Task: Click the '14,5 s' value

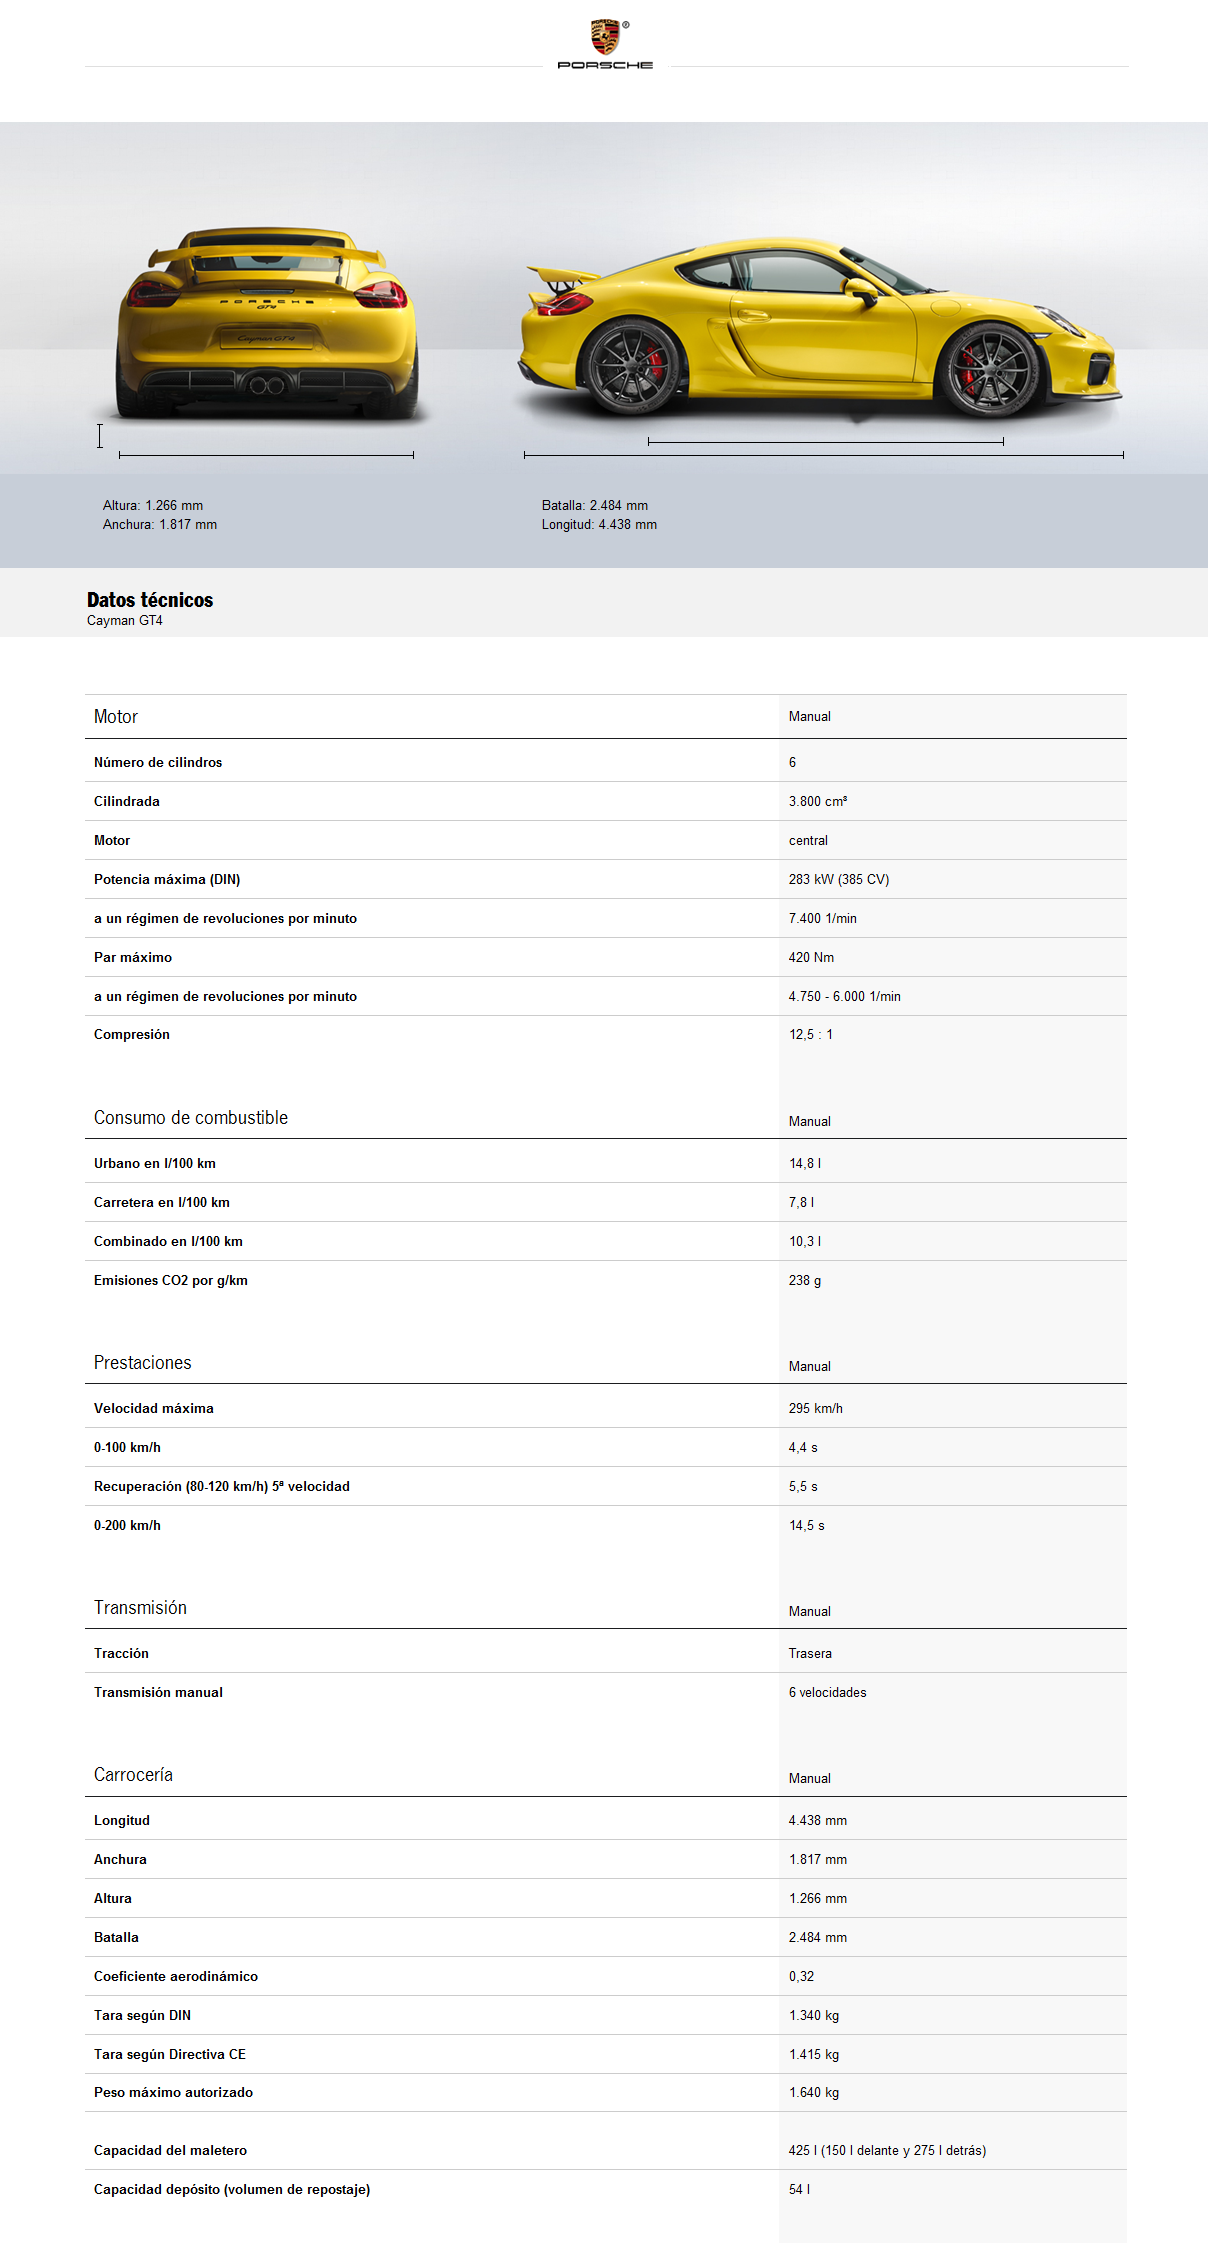Action: [x=807, y=1526]
